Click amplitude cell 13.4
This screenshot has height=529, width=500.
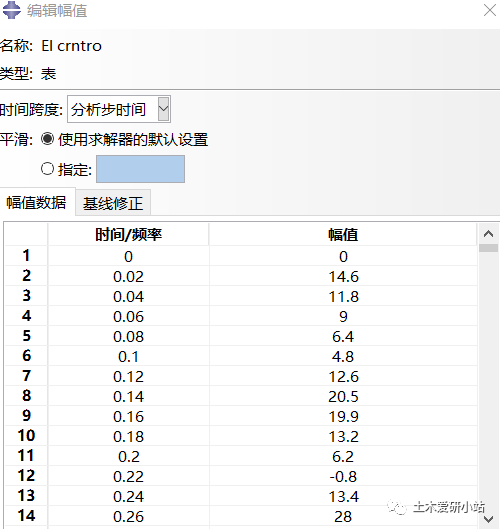[343, 496]
